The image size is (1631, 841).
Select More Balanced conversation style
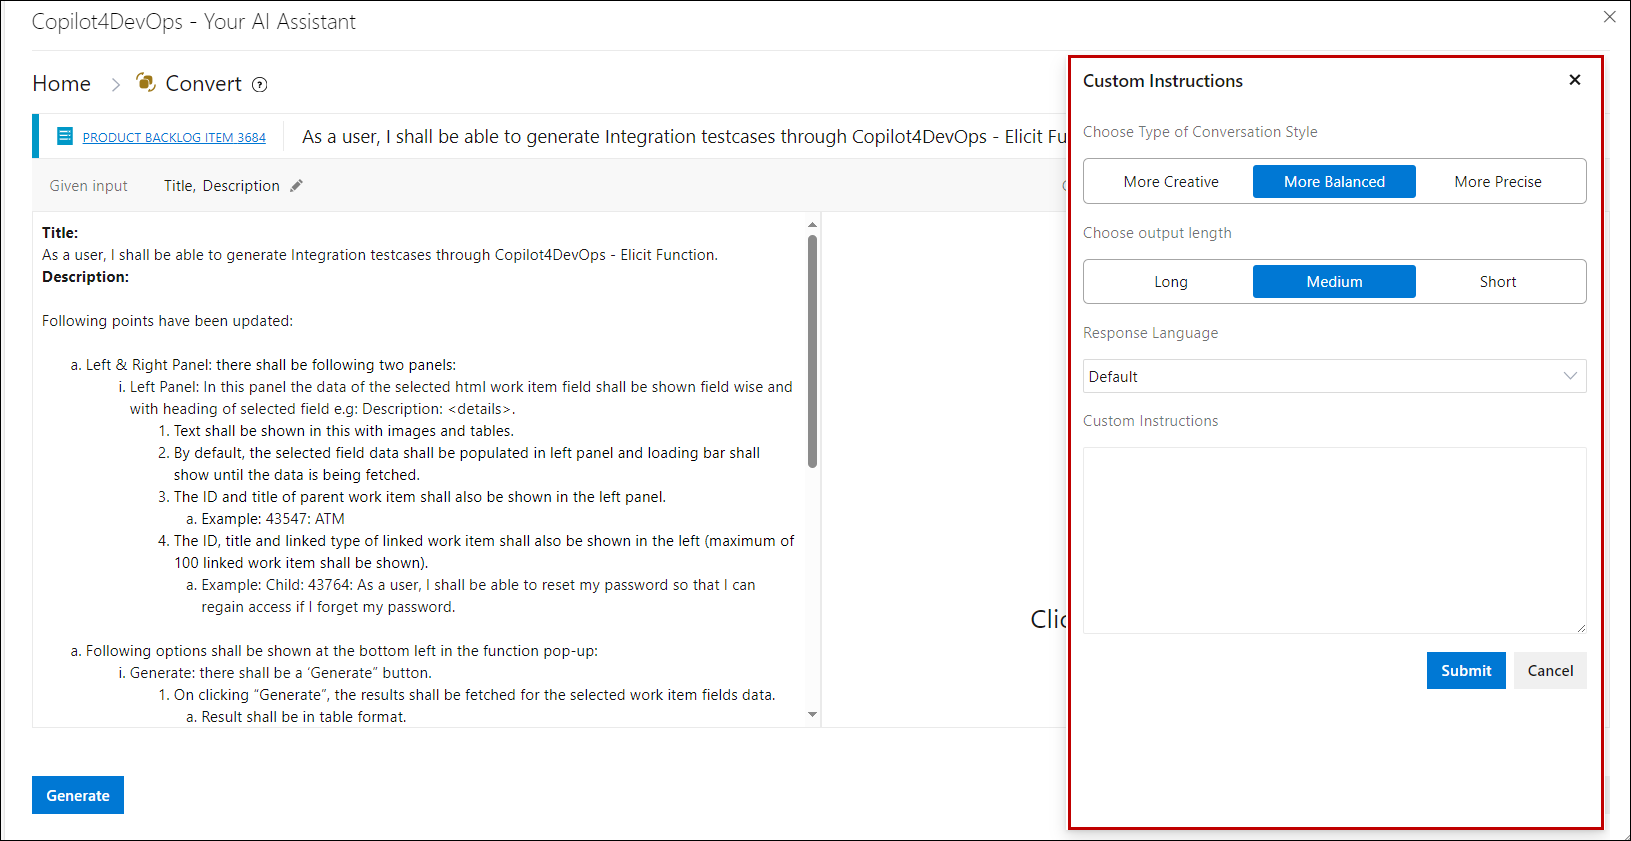coord(1334,182)
